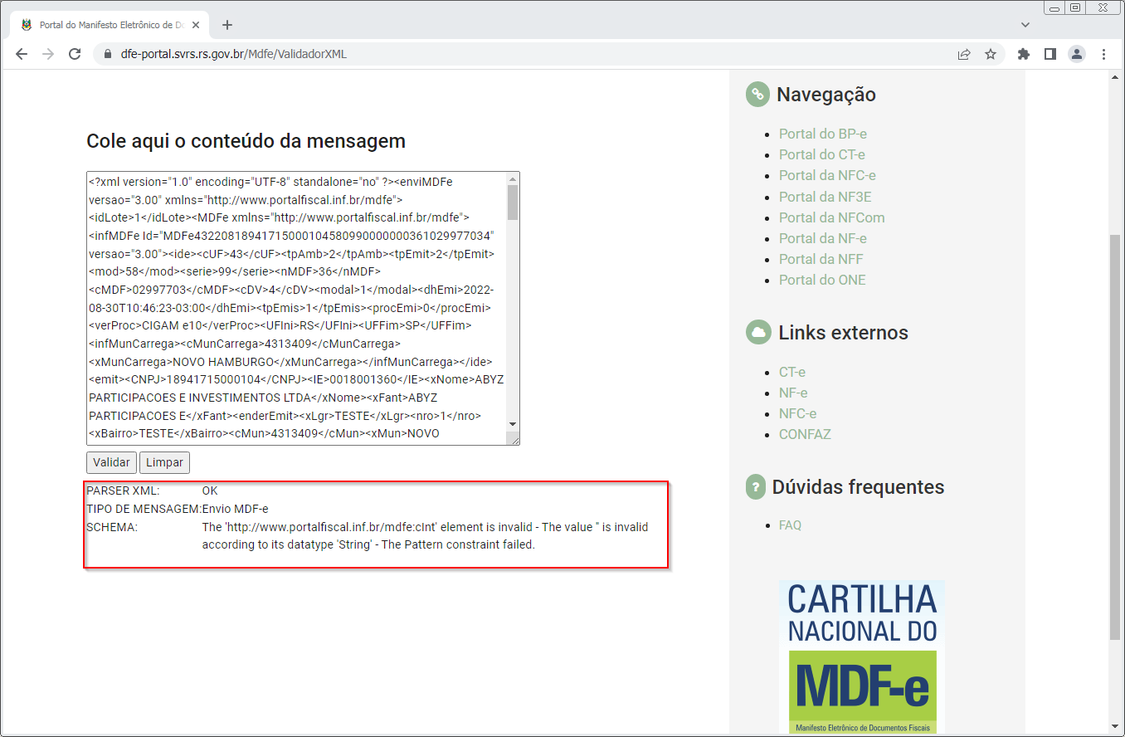Close the Portal do Manifesto Eletrônico tab
Screen dimensions: 1125x737
pos(196,25)
